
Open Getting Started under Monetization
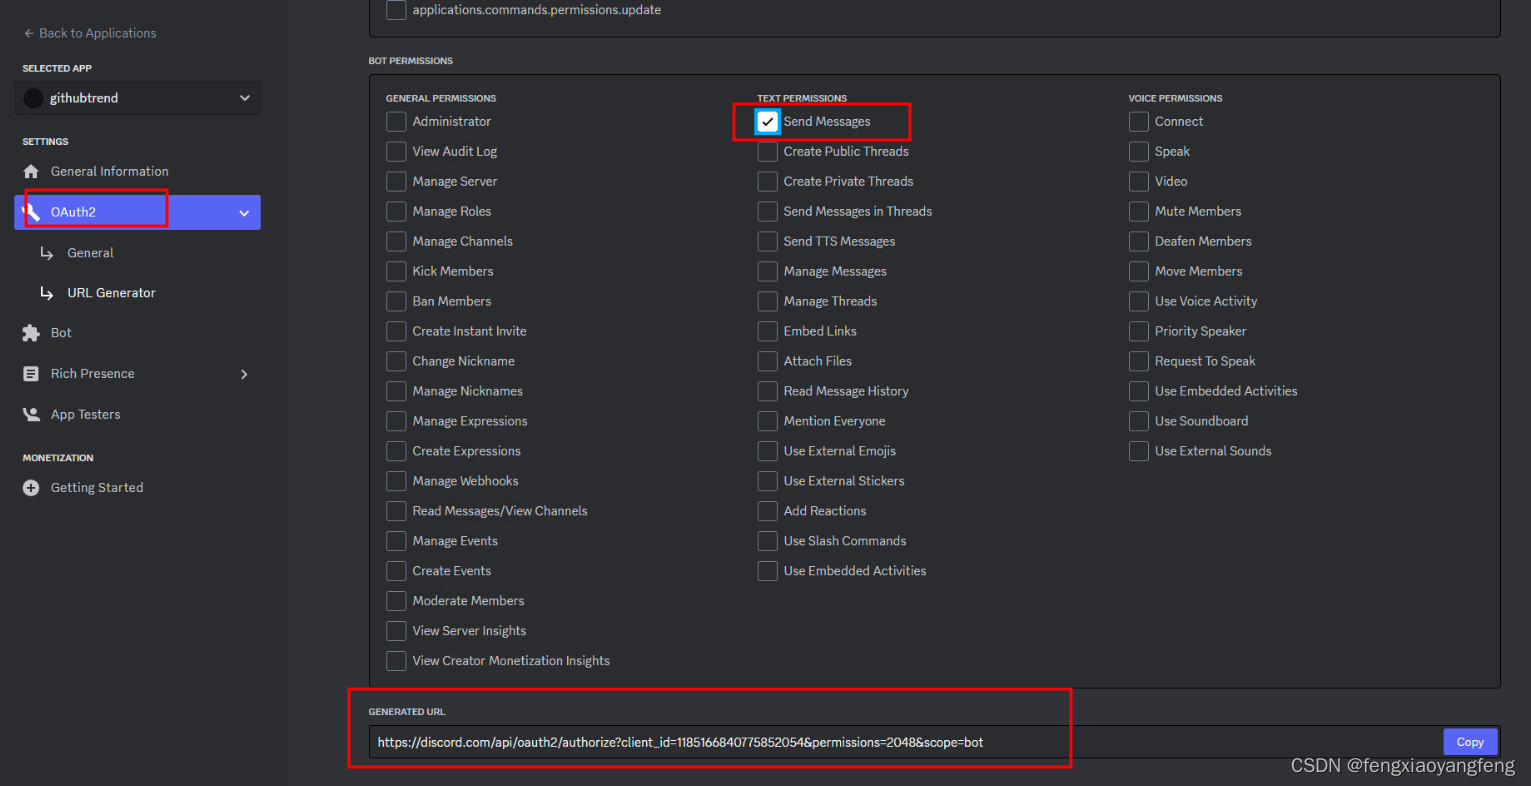(97, 488)
